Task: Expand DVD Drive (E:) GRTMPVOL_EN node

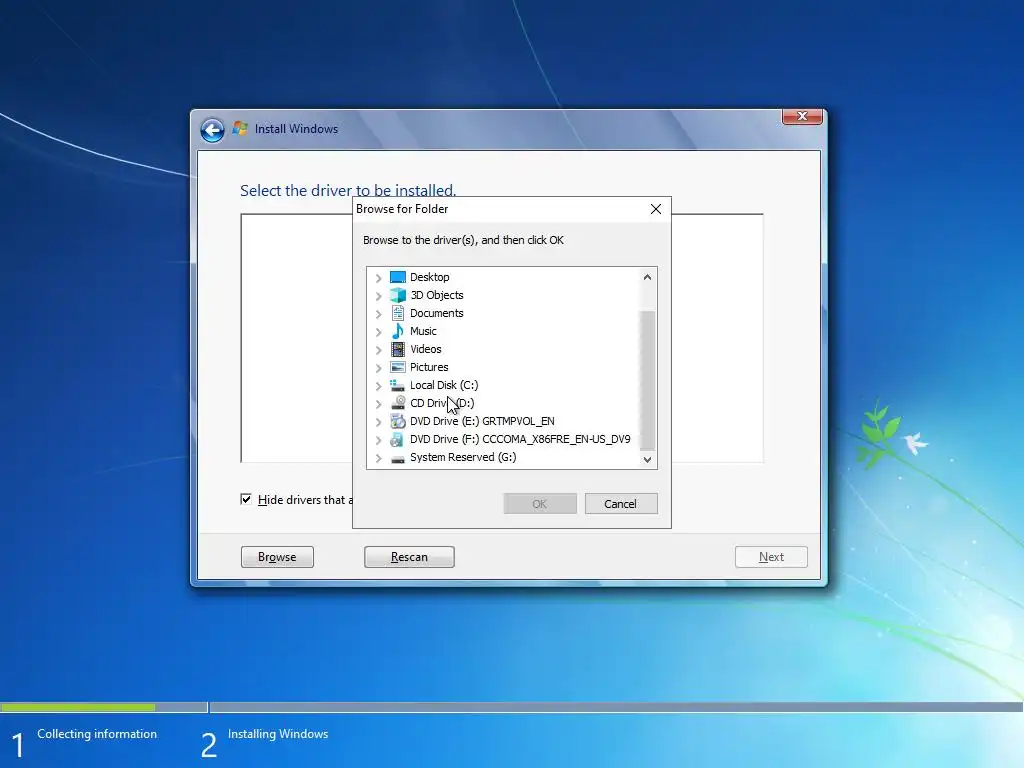Action: (379, 422)
